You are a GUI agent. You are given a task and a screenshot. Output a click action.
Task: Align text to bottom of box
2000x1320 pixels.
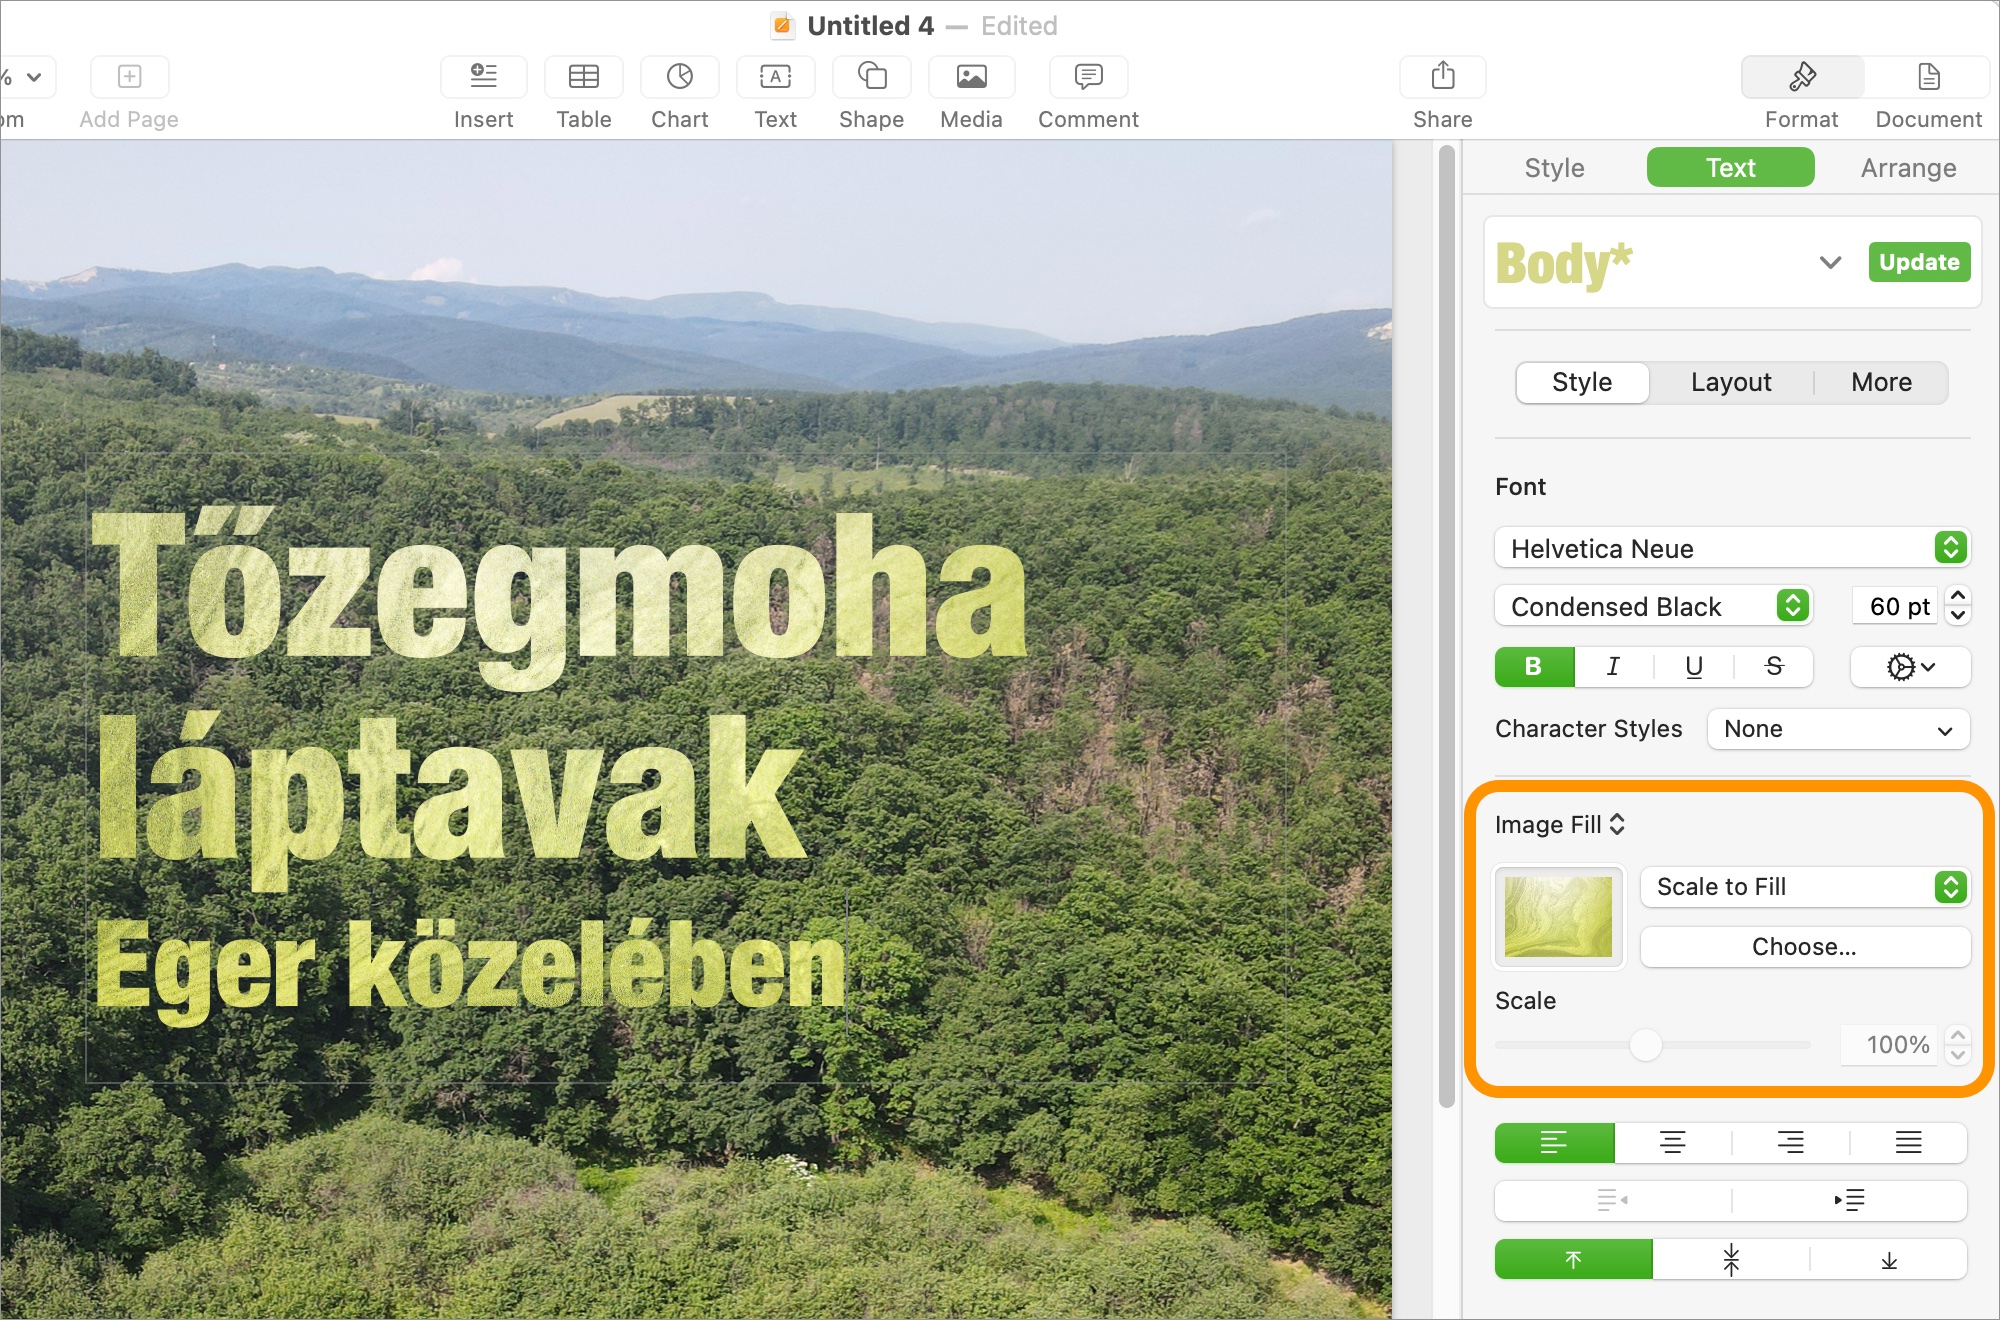click(x=1889, y=1260)
